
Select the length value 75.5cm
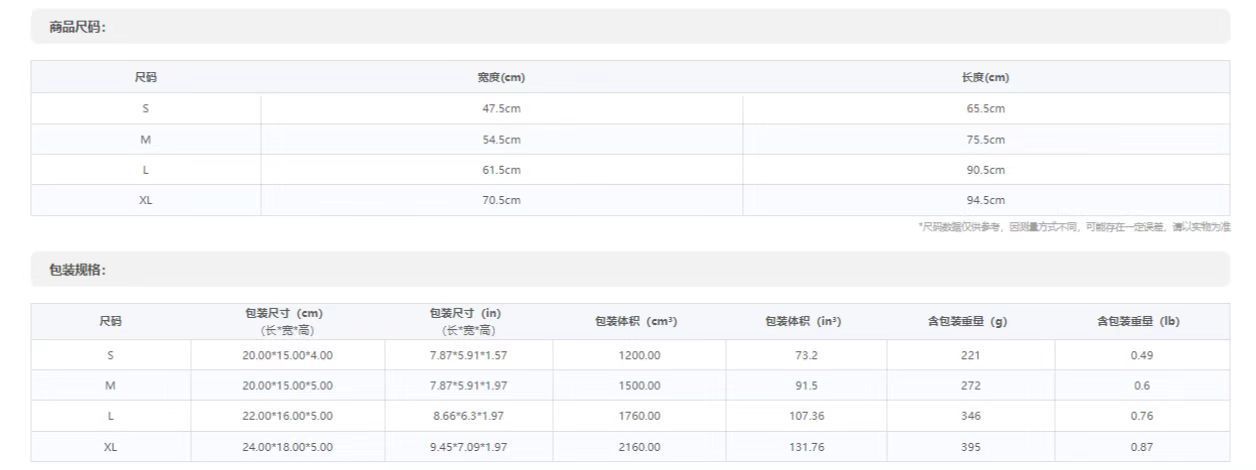point(985,139)
